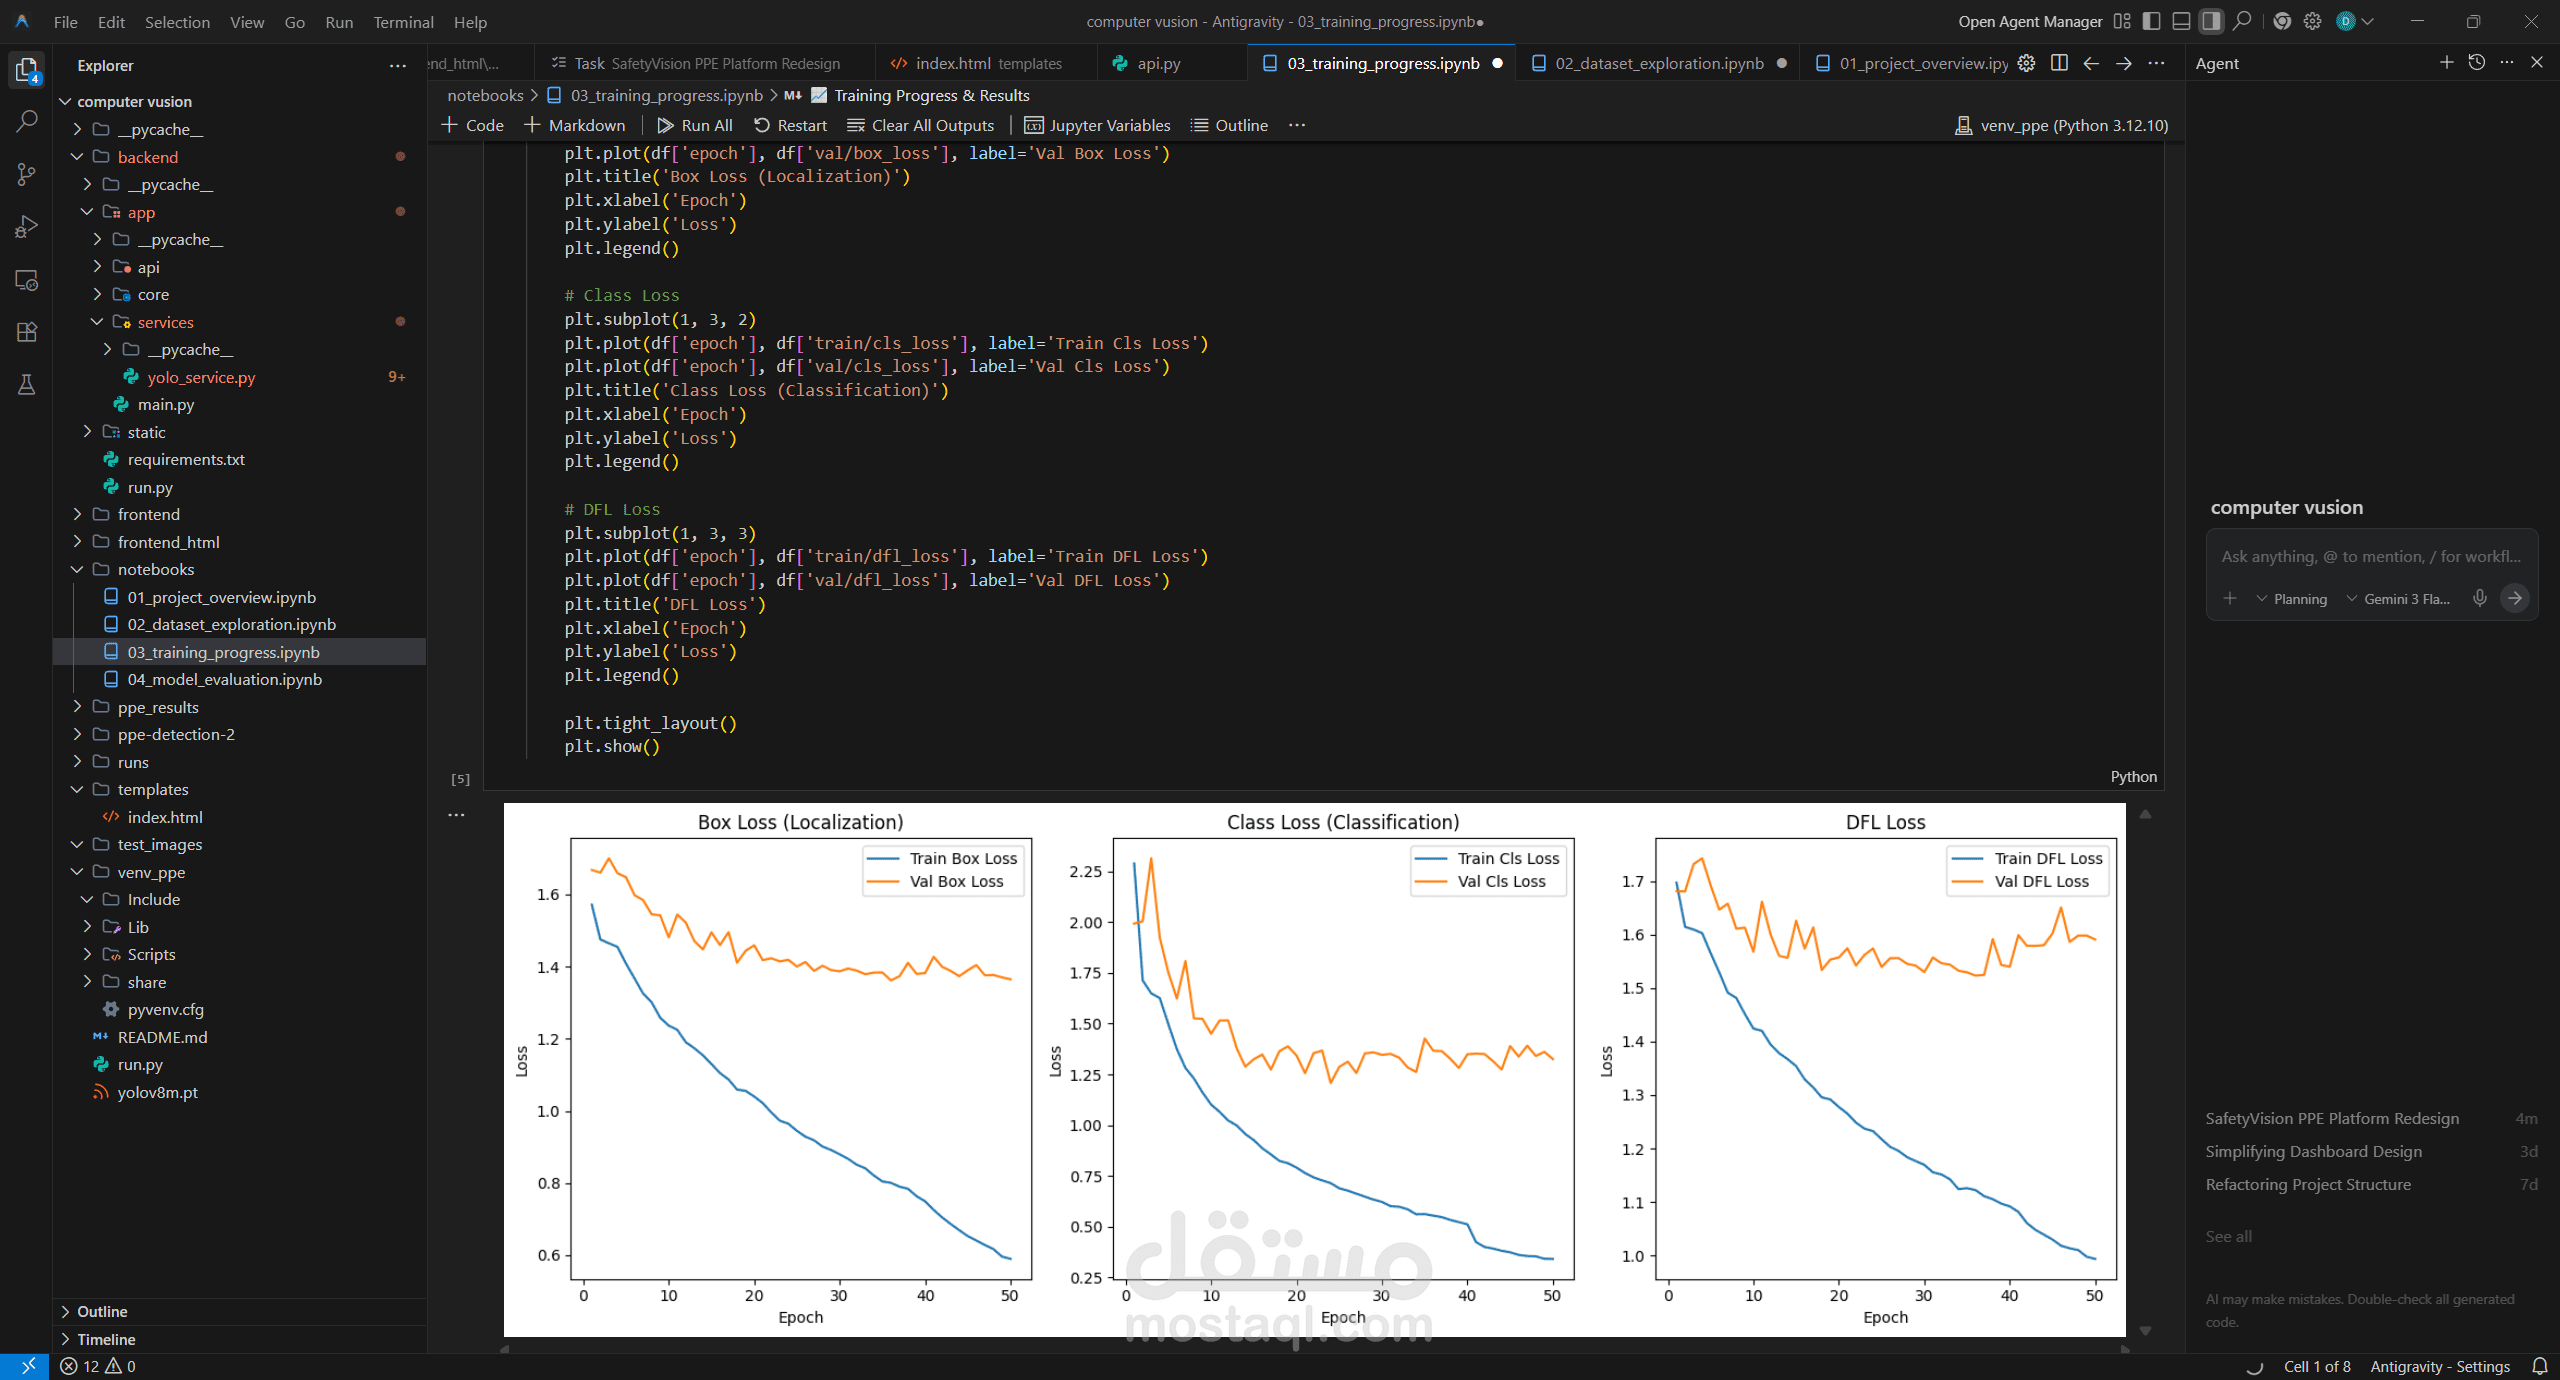
Task: Open the Extensions view
Action: point(27,332)
